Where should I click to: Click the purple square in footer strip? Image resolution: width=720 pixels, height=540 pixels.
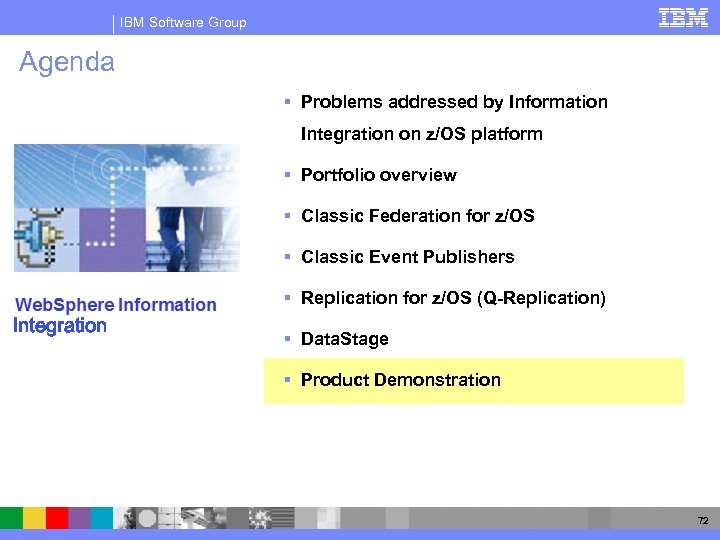(x=79, y=518)
